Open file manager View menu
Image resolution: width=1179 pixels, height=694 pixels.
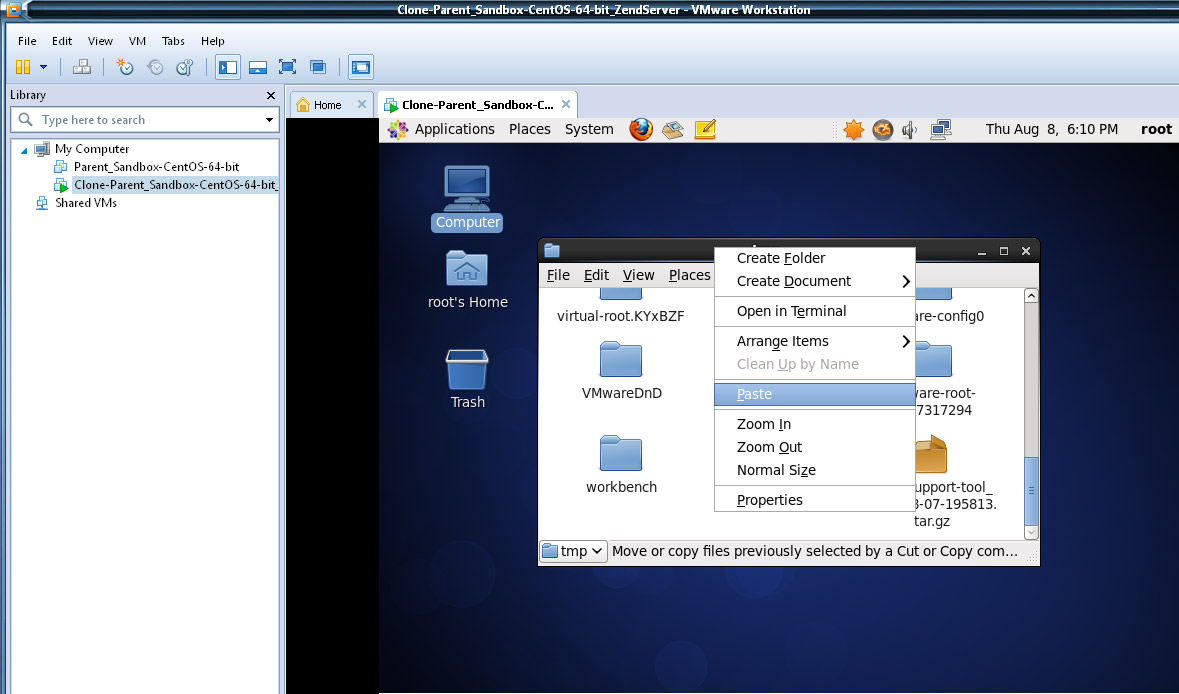click(x=638, y=275)
